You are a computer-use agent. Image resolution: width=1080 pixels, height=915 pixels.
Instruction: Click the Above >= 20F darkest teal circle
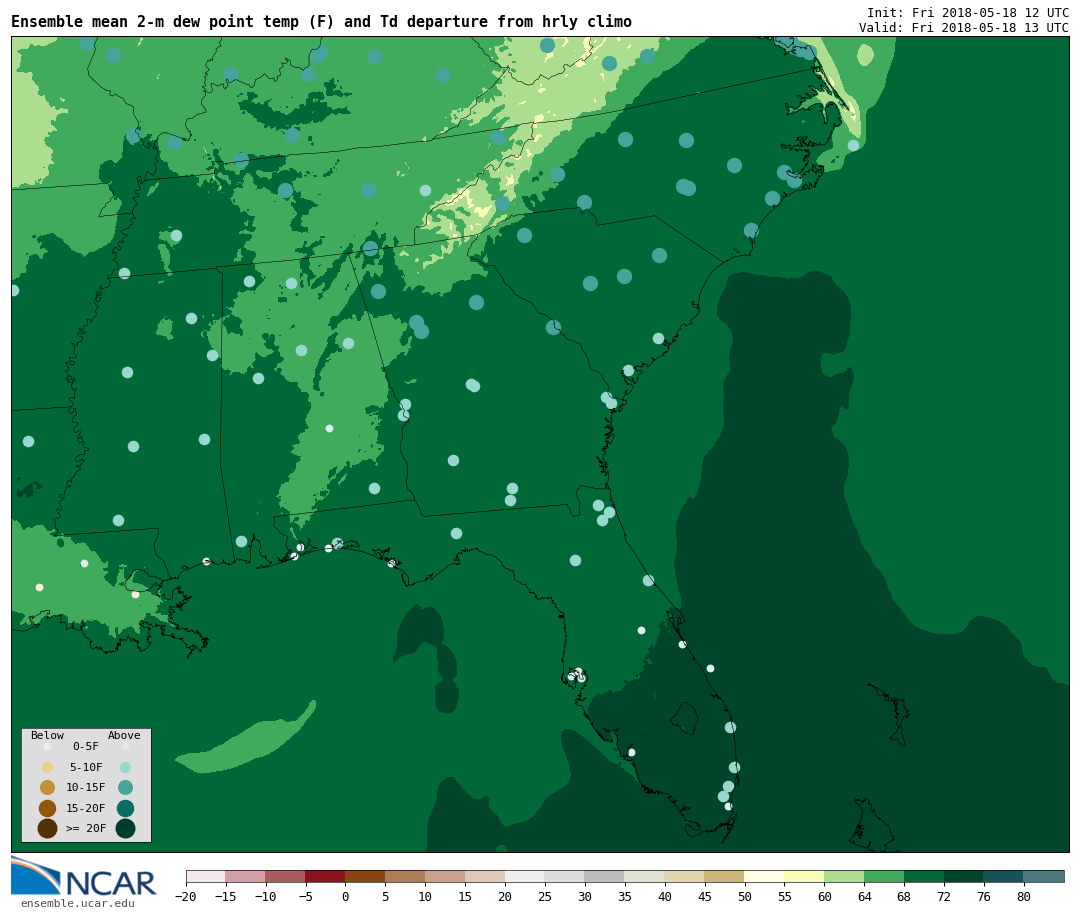(125, 828)
